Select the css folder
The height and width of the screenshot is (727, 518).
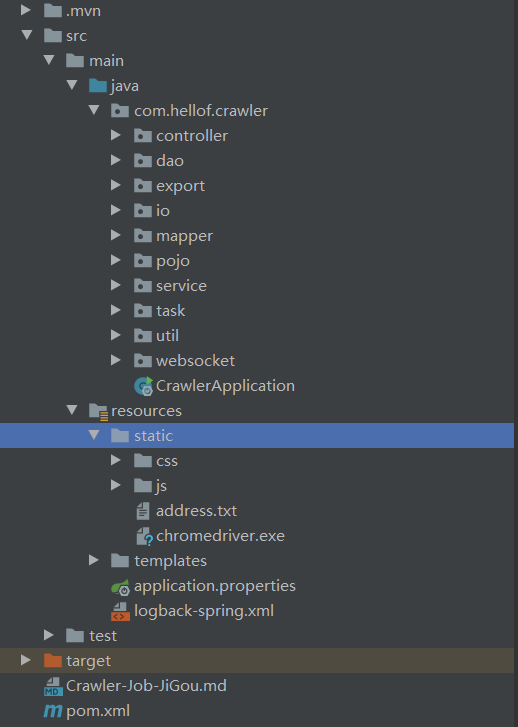point(156,461)
